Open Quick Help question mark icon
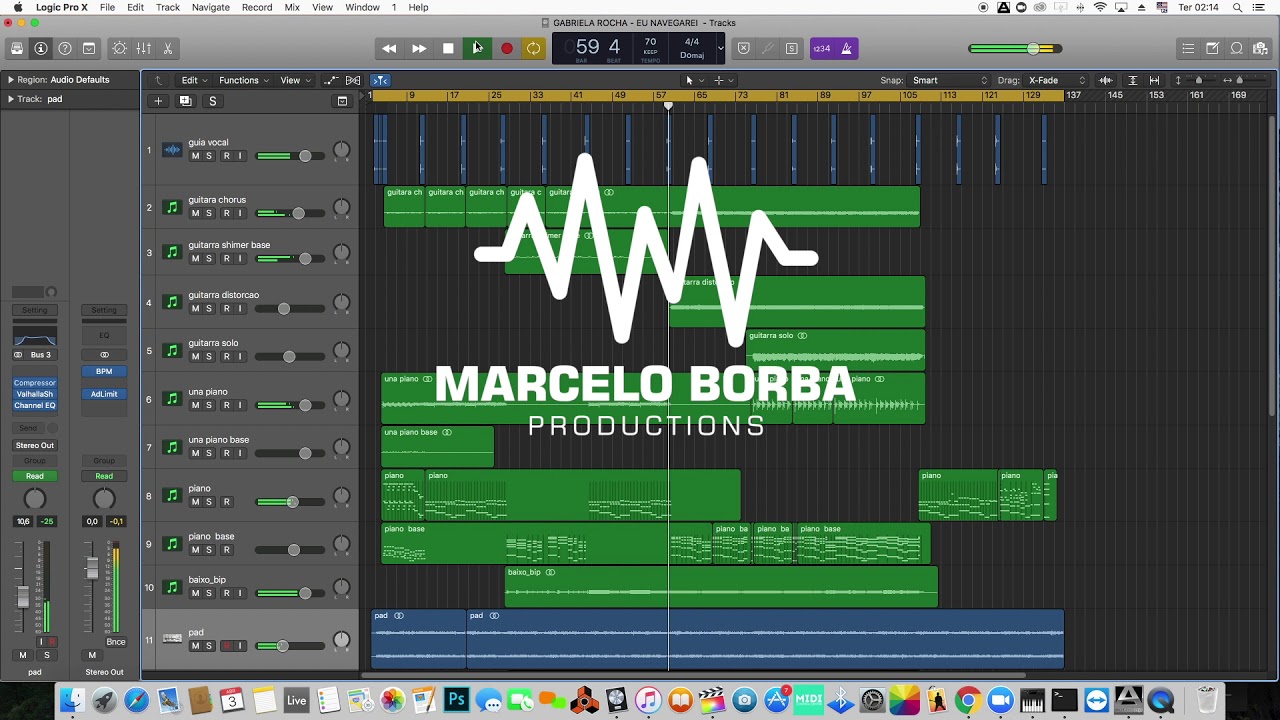The image size is (1280, 720). click(x=65, y=48)
